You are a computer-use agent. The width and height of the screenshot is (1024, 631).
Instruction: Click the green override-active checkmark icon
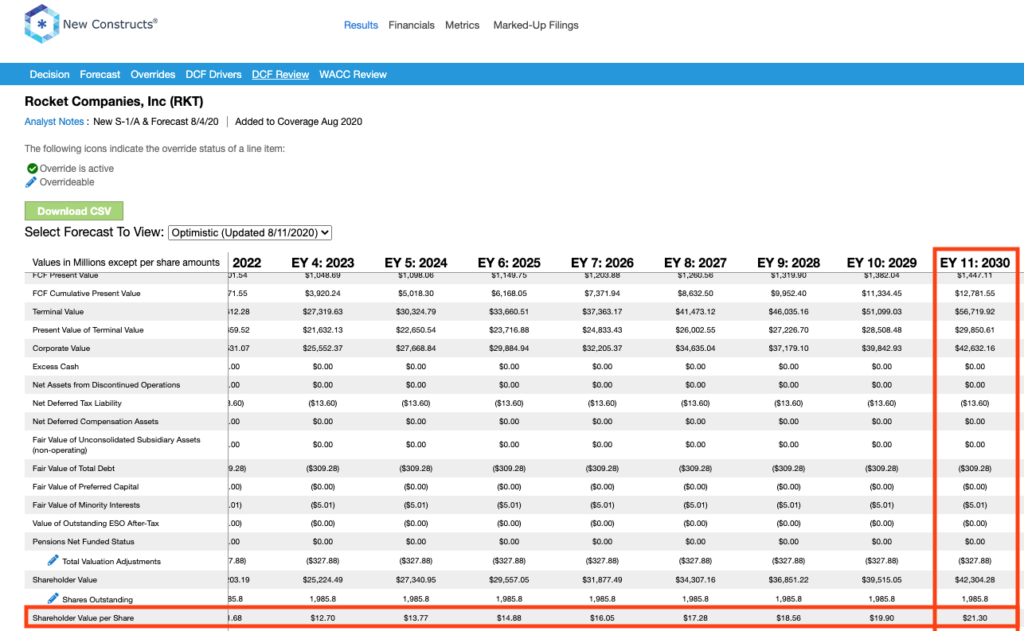(32, 168)
